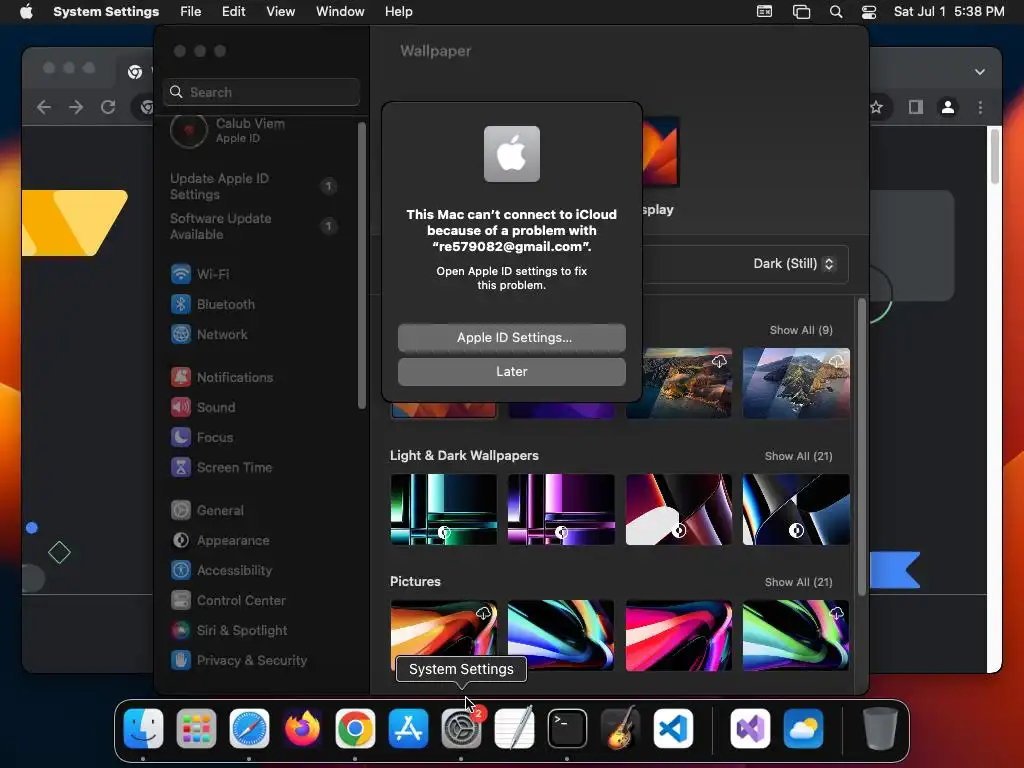Viewport: 1024px width, 768px height.
Task: Open Software Update Available item
Action: point(253,227)
